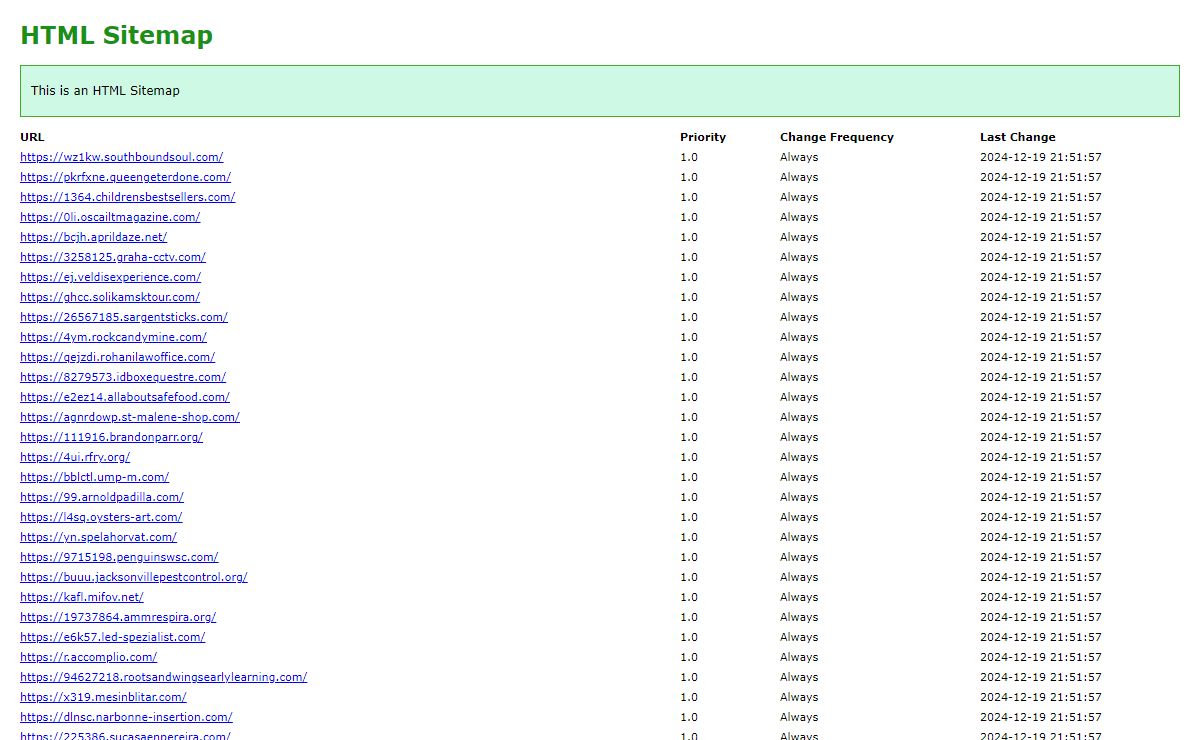Click the 'HTML Sitemap' page heading
Screen dimensions: 1200x740
pos(116,35)
